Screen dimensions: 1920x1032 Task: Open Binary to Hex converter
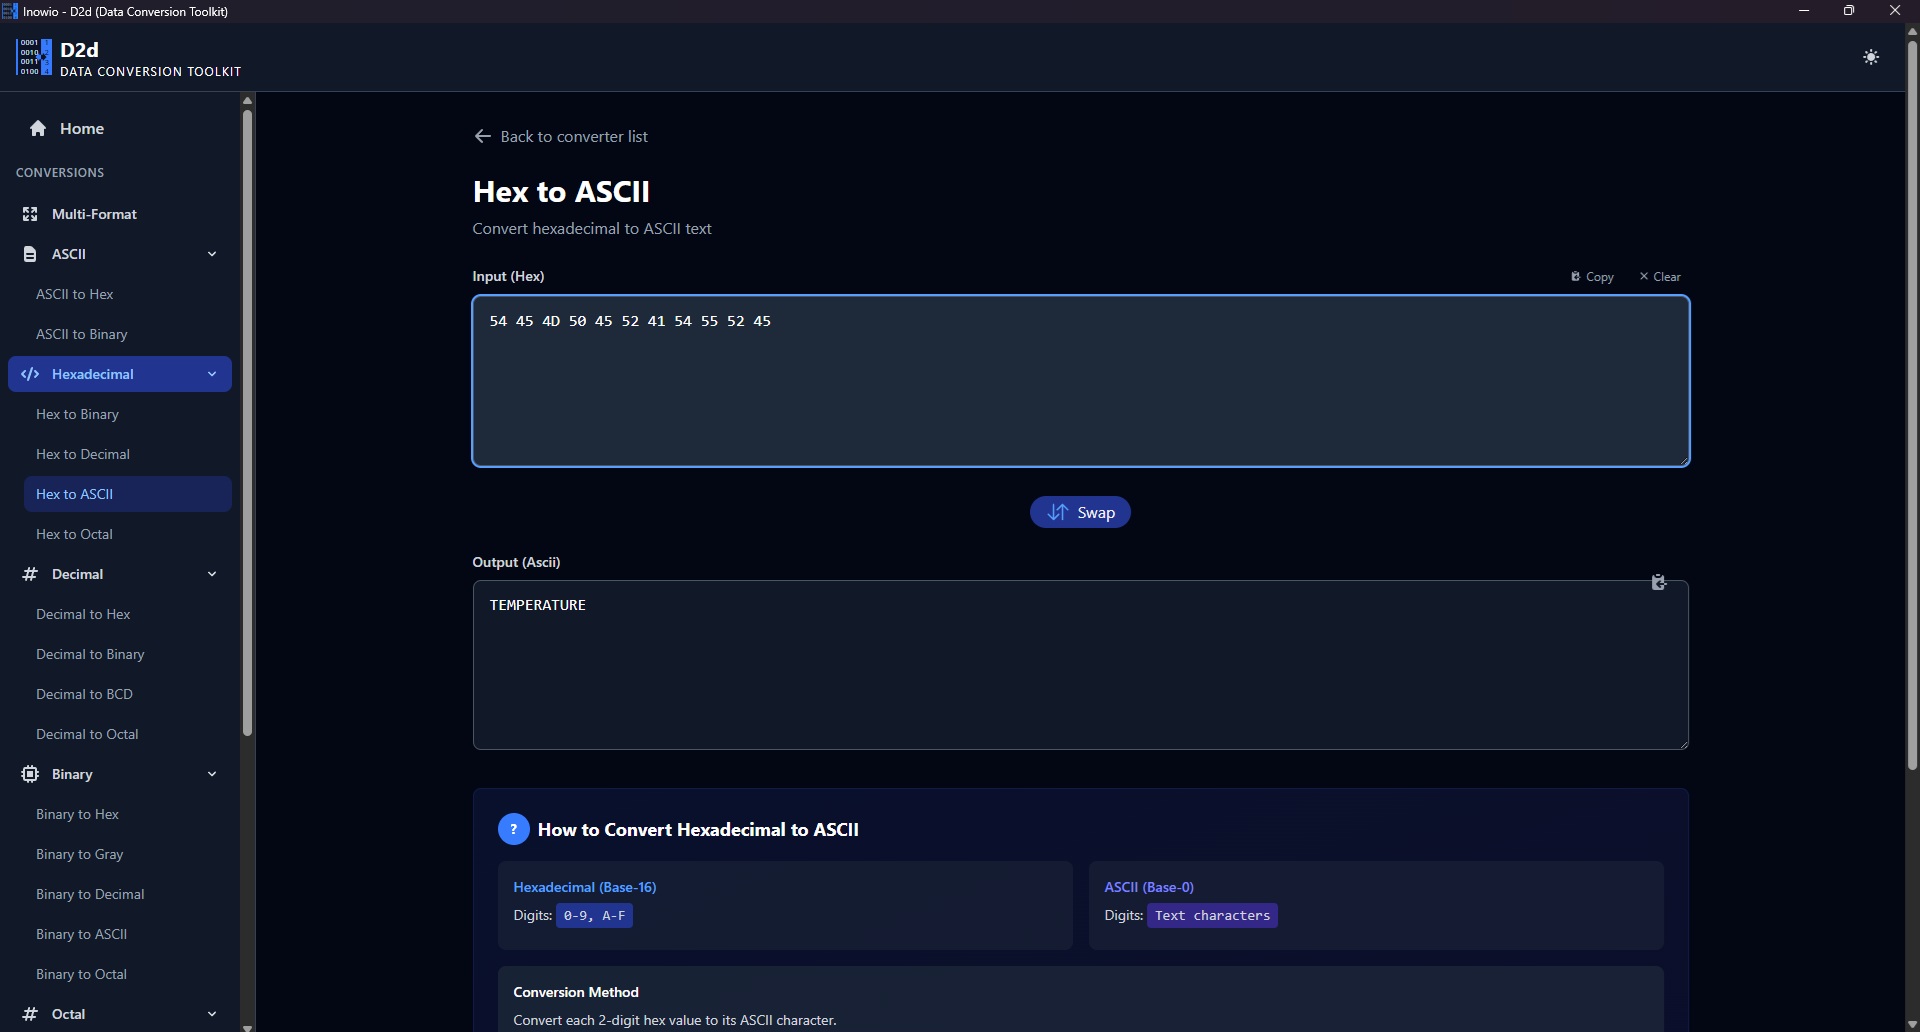[128, 814]
